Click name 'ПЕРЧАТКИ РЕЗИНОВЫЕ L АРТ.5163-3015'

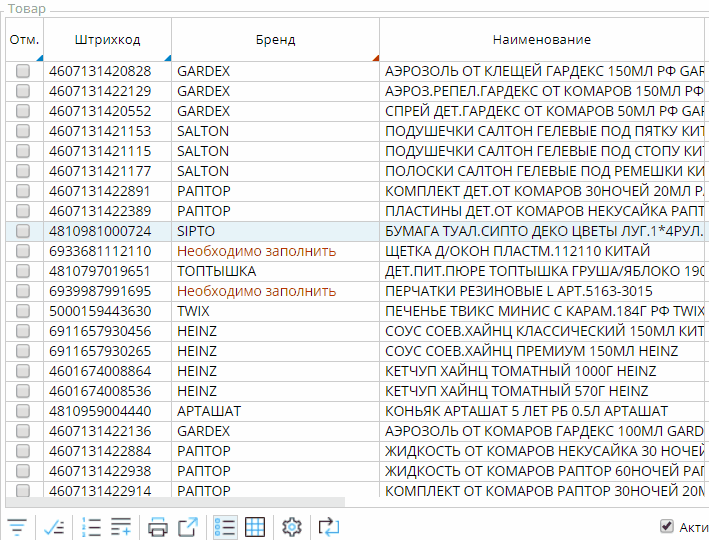click(519, 291)
